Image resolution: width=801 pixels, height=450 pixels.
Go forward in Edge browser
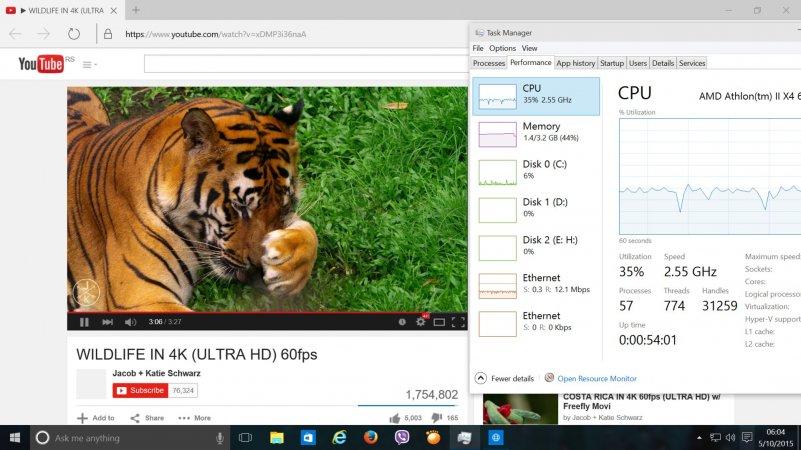coord(44,34)
